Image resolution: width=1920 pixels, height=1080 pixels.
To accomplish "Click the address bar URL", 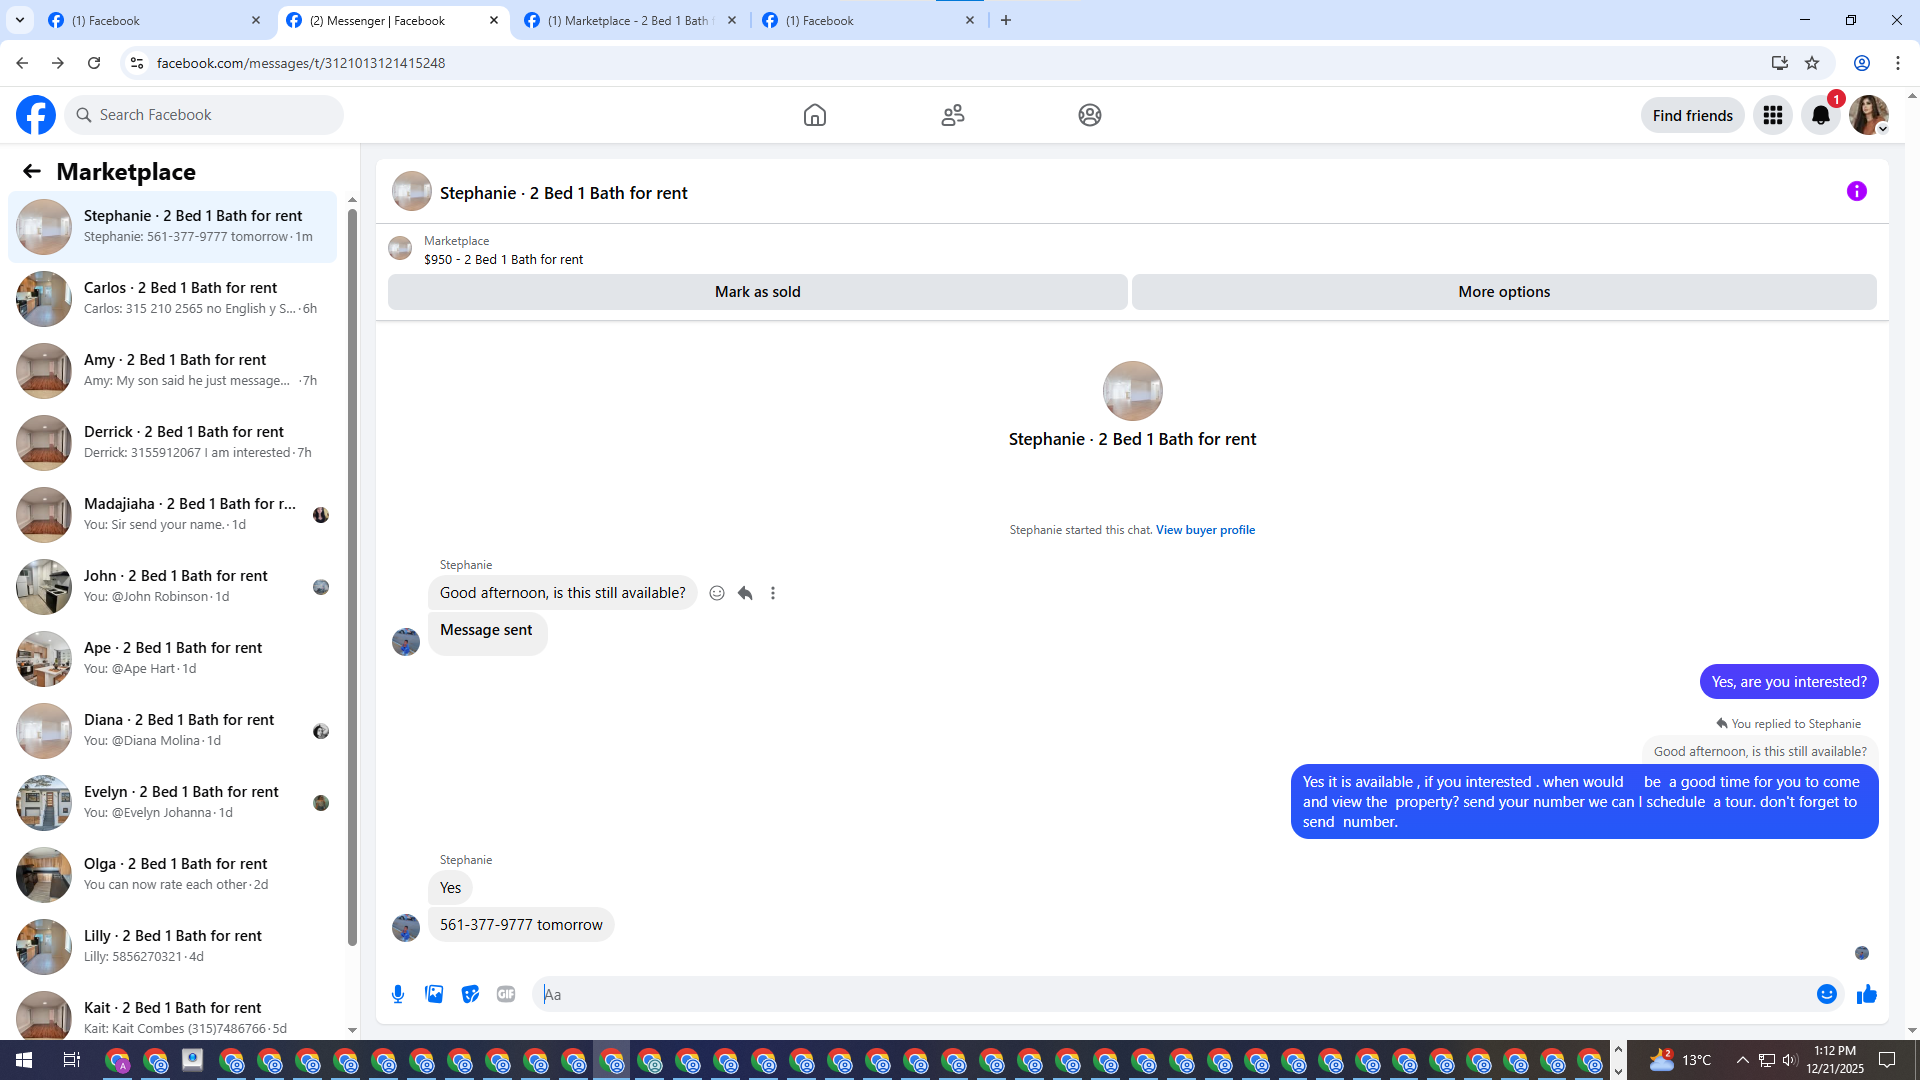I will pyautogui.click(x=301, y=63).
